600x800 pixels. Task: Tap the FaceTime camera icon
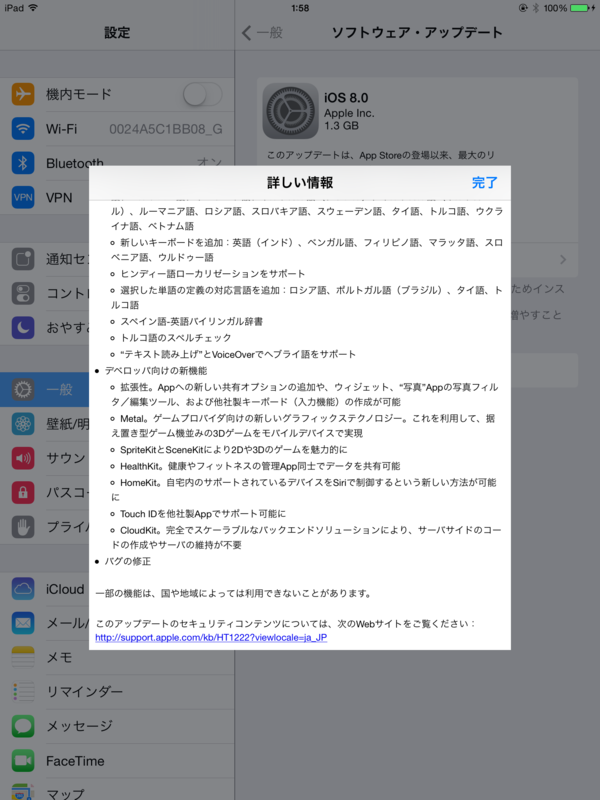coord(23,760)
